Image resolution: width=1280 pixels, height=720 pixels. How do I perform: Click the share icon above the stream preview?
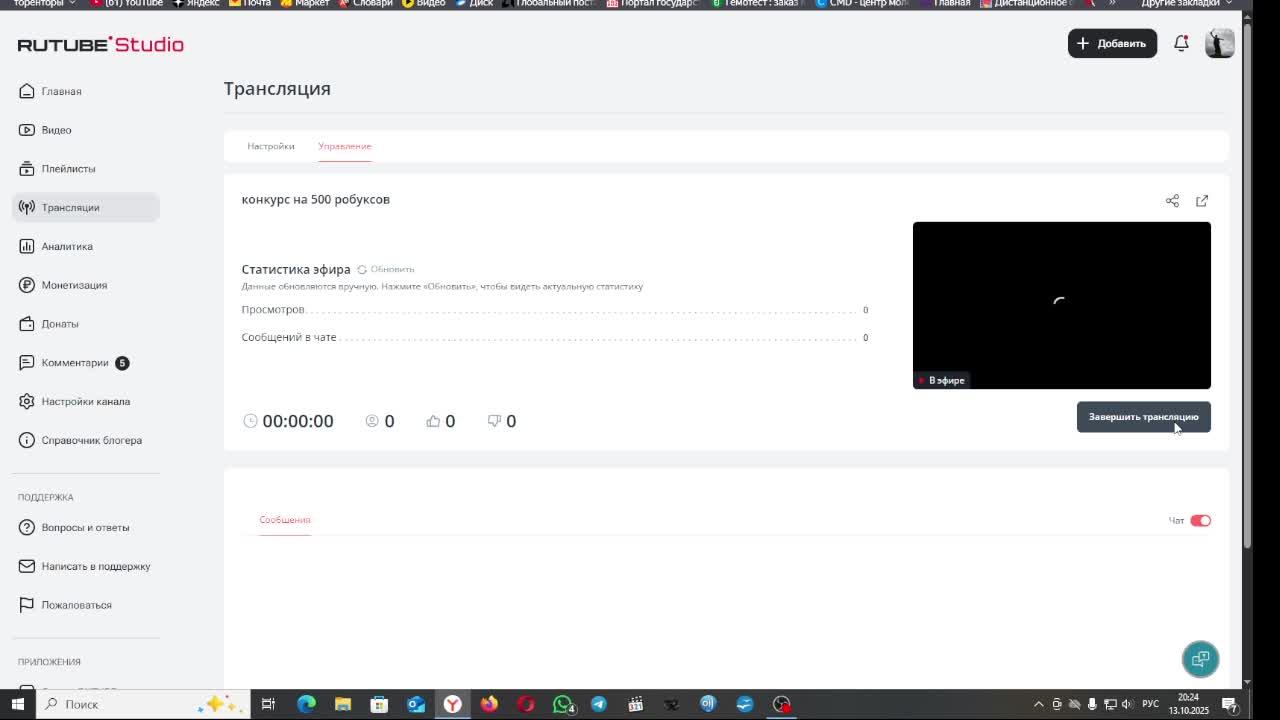[1172, 201]
